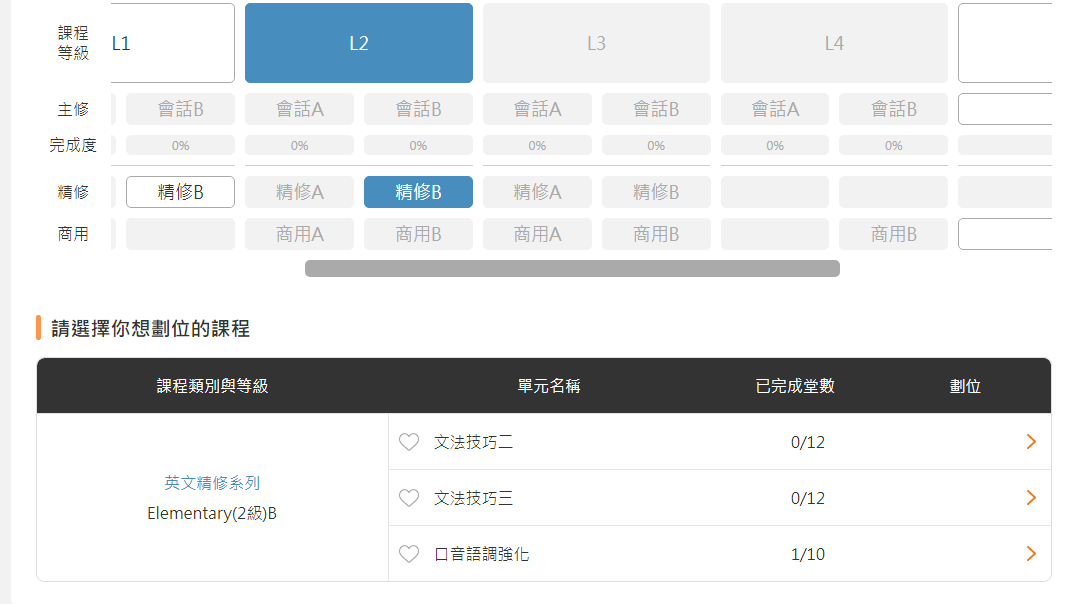Choose 會話B under L3
This screenshot has height=604, width=1072.
click(x=656, y=109)
